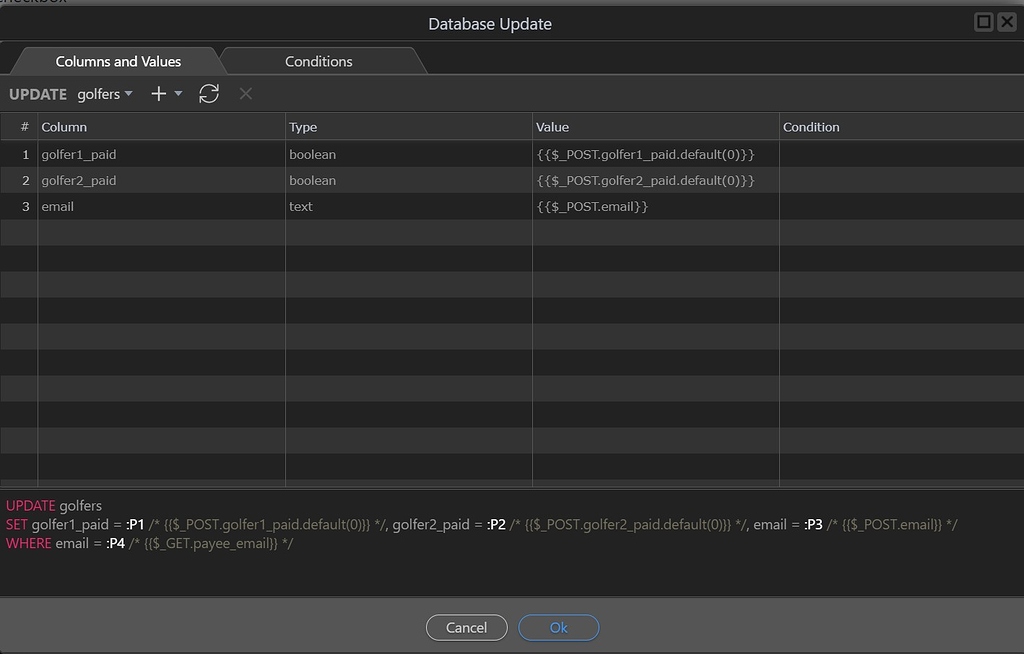The width and height of the screenshot is (1024, 654).
Task: Select row number 1
Action: [19, 154]
